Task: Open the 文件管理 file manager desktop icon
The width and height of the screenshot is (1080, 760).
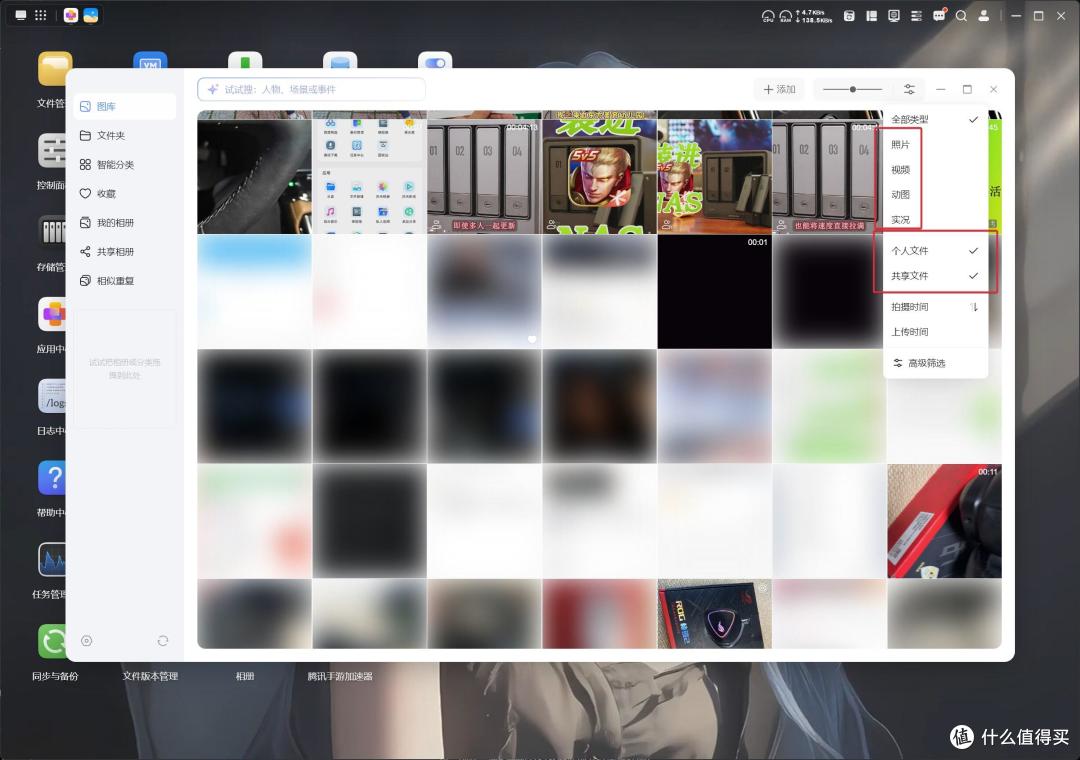Action: coord(53,69)
